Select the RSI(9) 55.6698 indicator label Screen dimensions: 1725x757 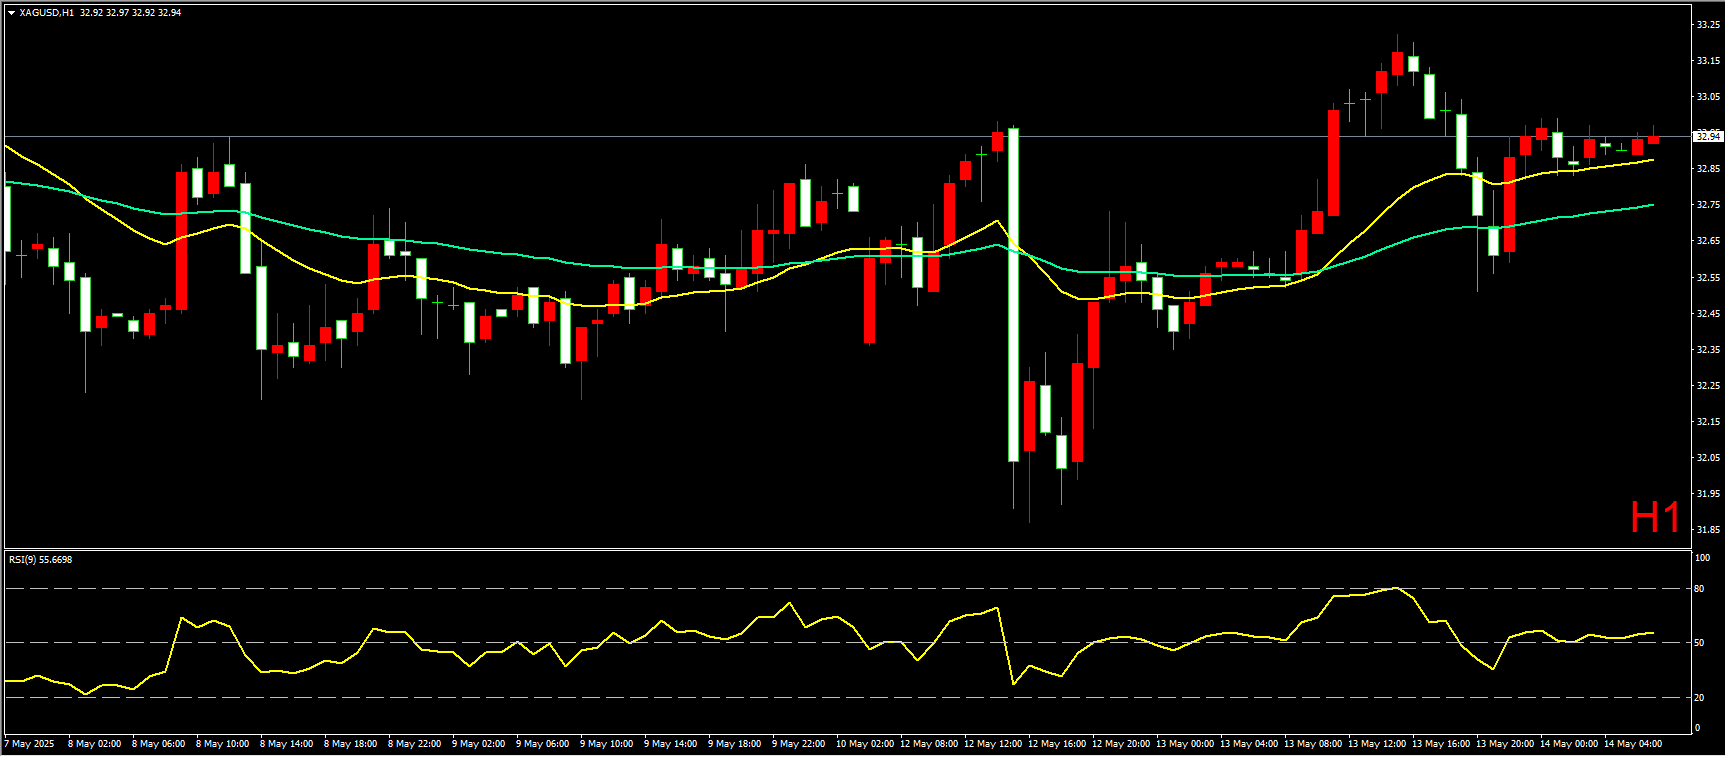[x=40, y=559]
